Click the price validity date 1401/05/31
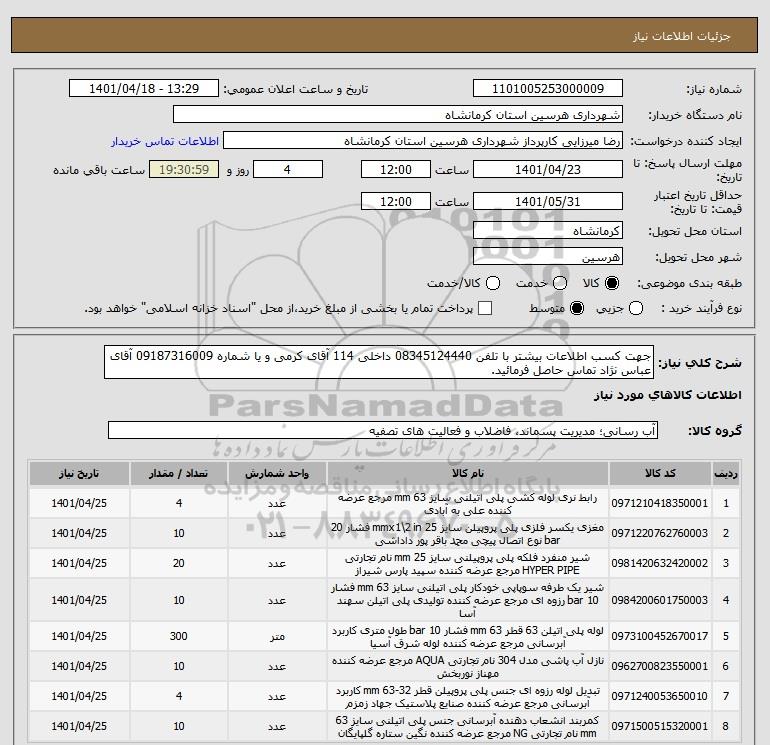The height and width of the screenshot is (745, 770). pos(548,201)
